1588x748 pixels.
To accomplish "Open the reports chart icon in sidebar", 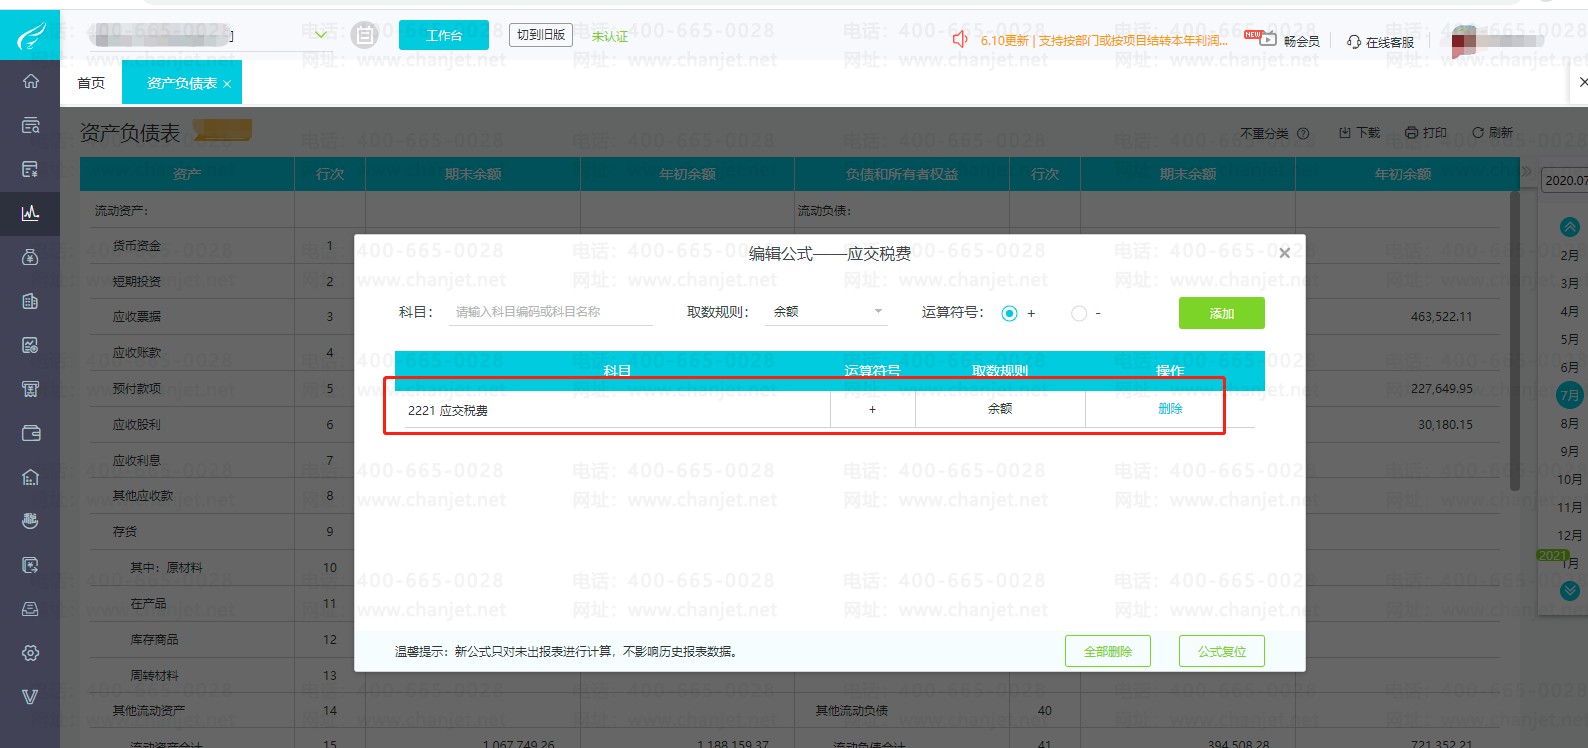I will [x=30, y=213].
